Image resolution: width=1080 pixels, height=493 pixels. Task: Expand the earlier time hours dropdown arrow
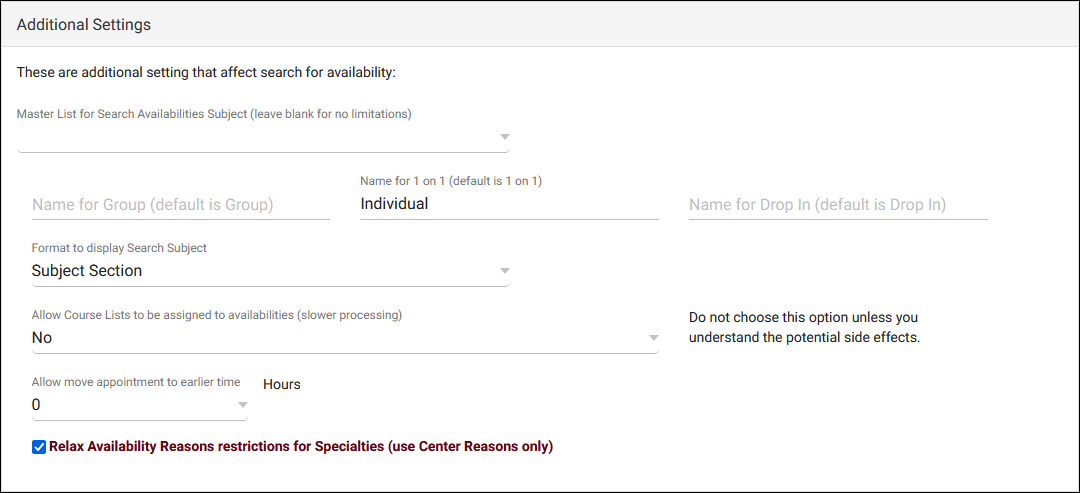point(241,405)
